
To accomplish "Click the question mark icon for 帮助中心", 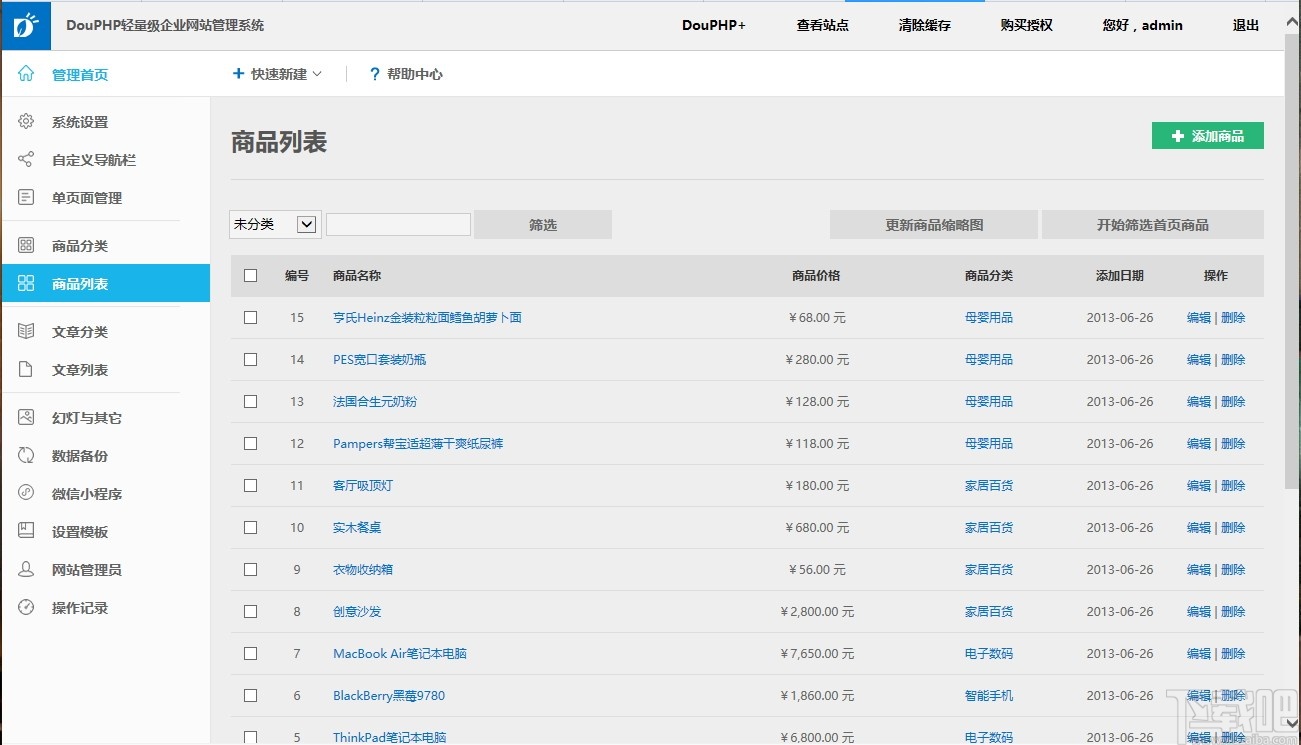I will point(375,74).
